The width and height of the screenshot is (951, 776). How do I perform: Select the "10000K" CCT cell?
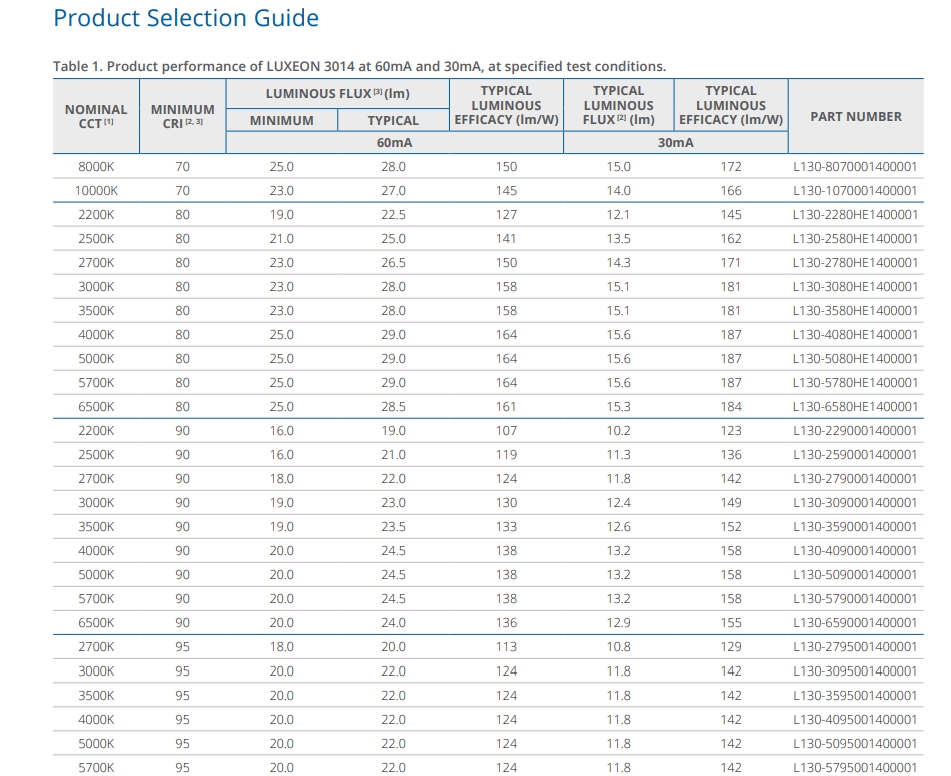coord(96,191)
